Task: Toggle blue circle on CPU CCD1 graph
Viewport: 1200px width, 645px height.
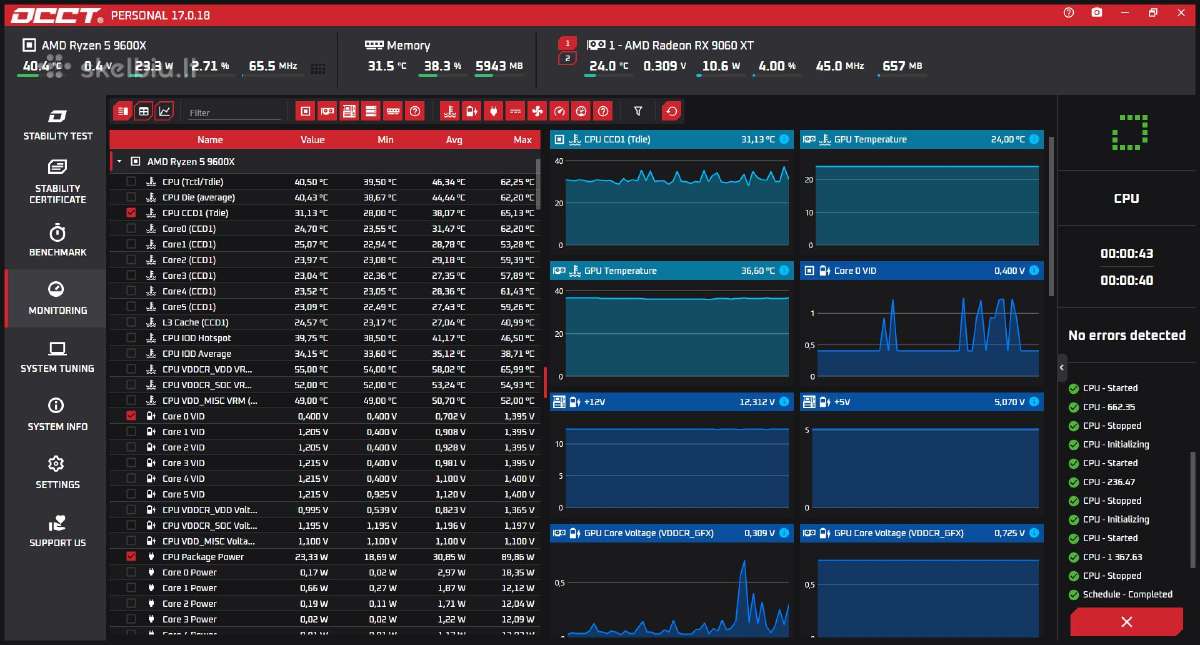Action: (x=784, y=139)
